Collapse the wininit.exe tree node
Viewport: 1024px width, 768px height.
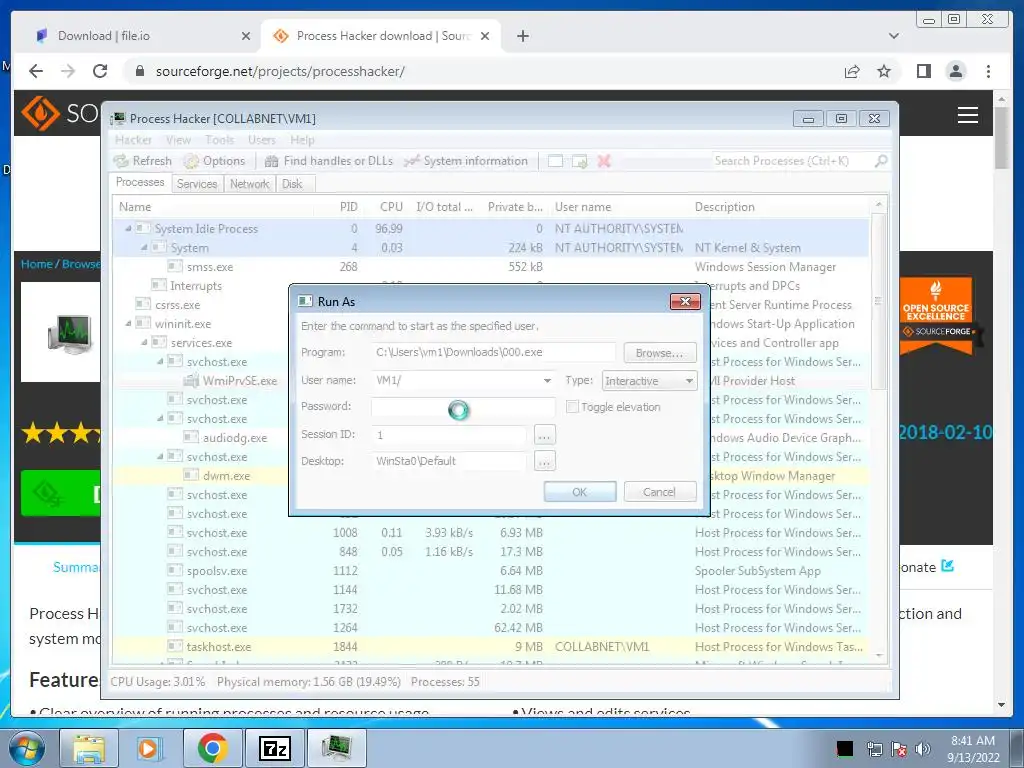[x=129, y=323]
